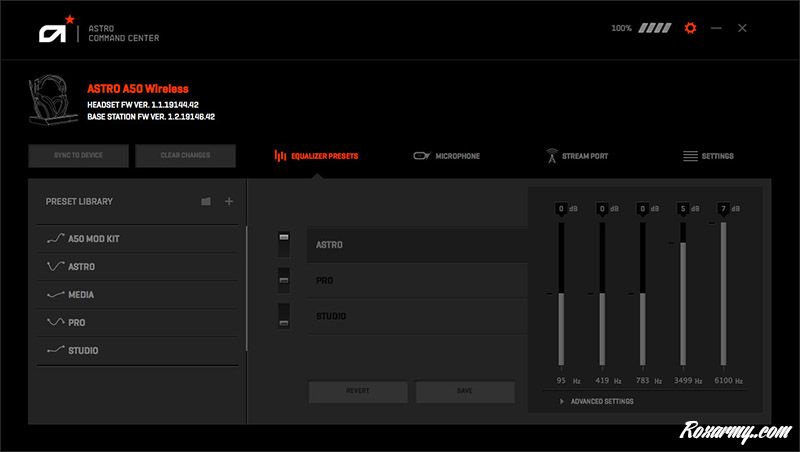Add new preset with plus icon
Viewport: 800px width, 452px height.
[x=229, y=202]
